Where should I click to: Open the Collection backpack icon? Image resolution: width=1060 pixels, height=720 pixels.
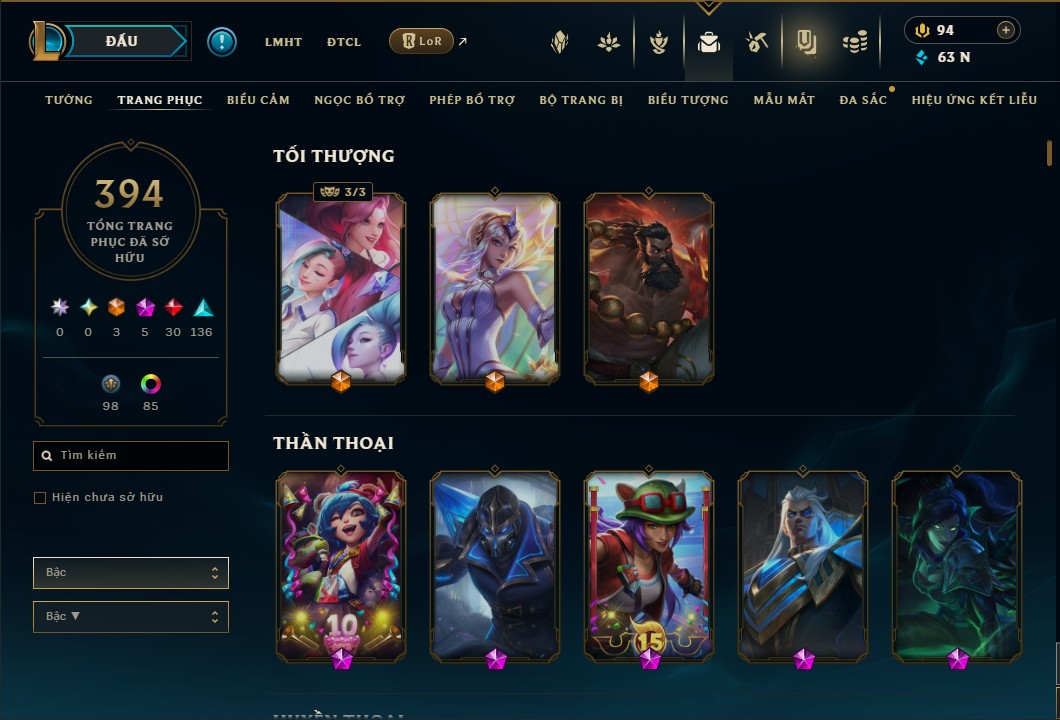[708, 43]
